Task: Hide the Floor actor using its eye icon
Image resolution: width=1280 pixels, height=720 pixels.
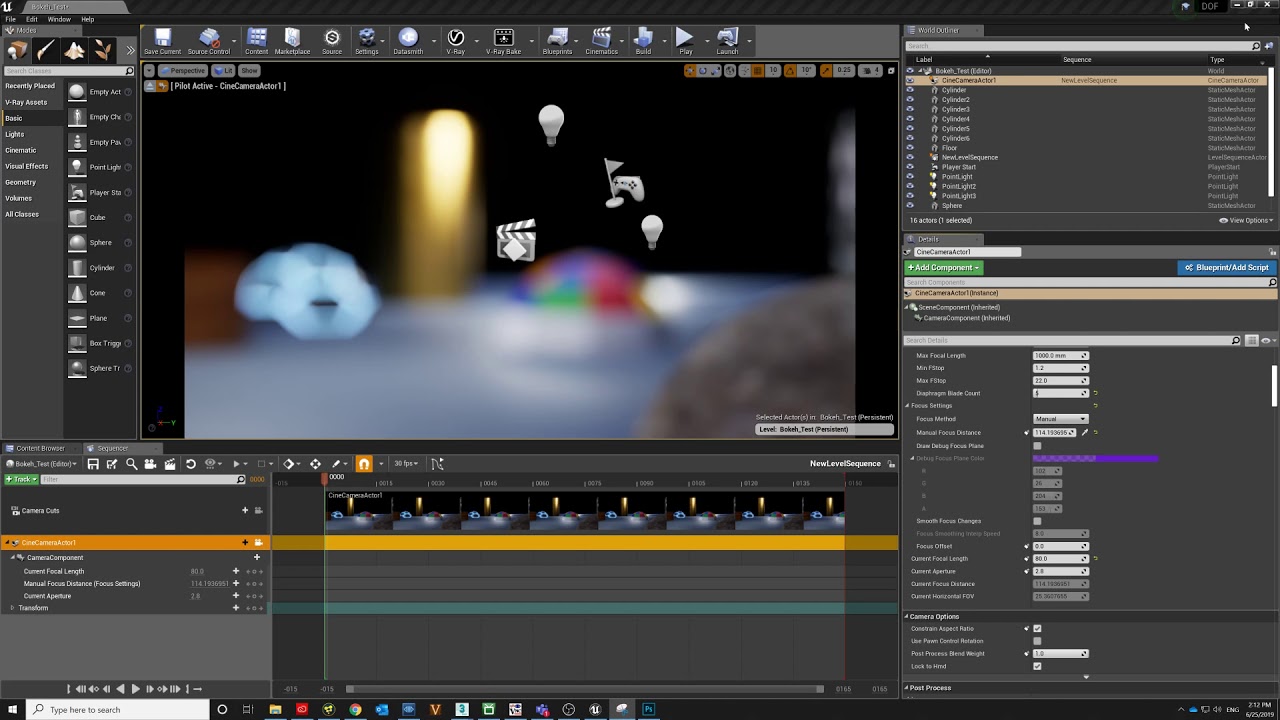Action: tap(910, 148)
